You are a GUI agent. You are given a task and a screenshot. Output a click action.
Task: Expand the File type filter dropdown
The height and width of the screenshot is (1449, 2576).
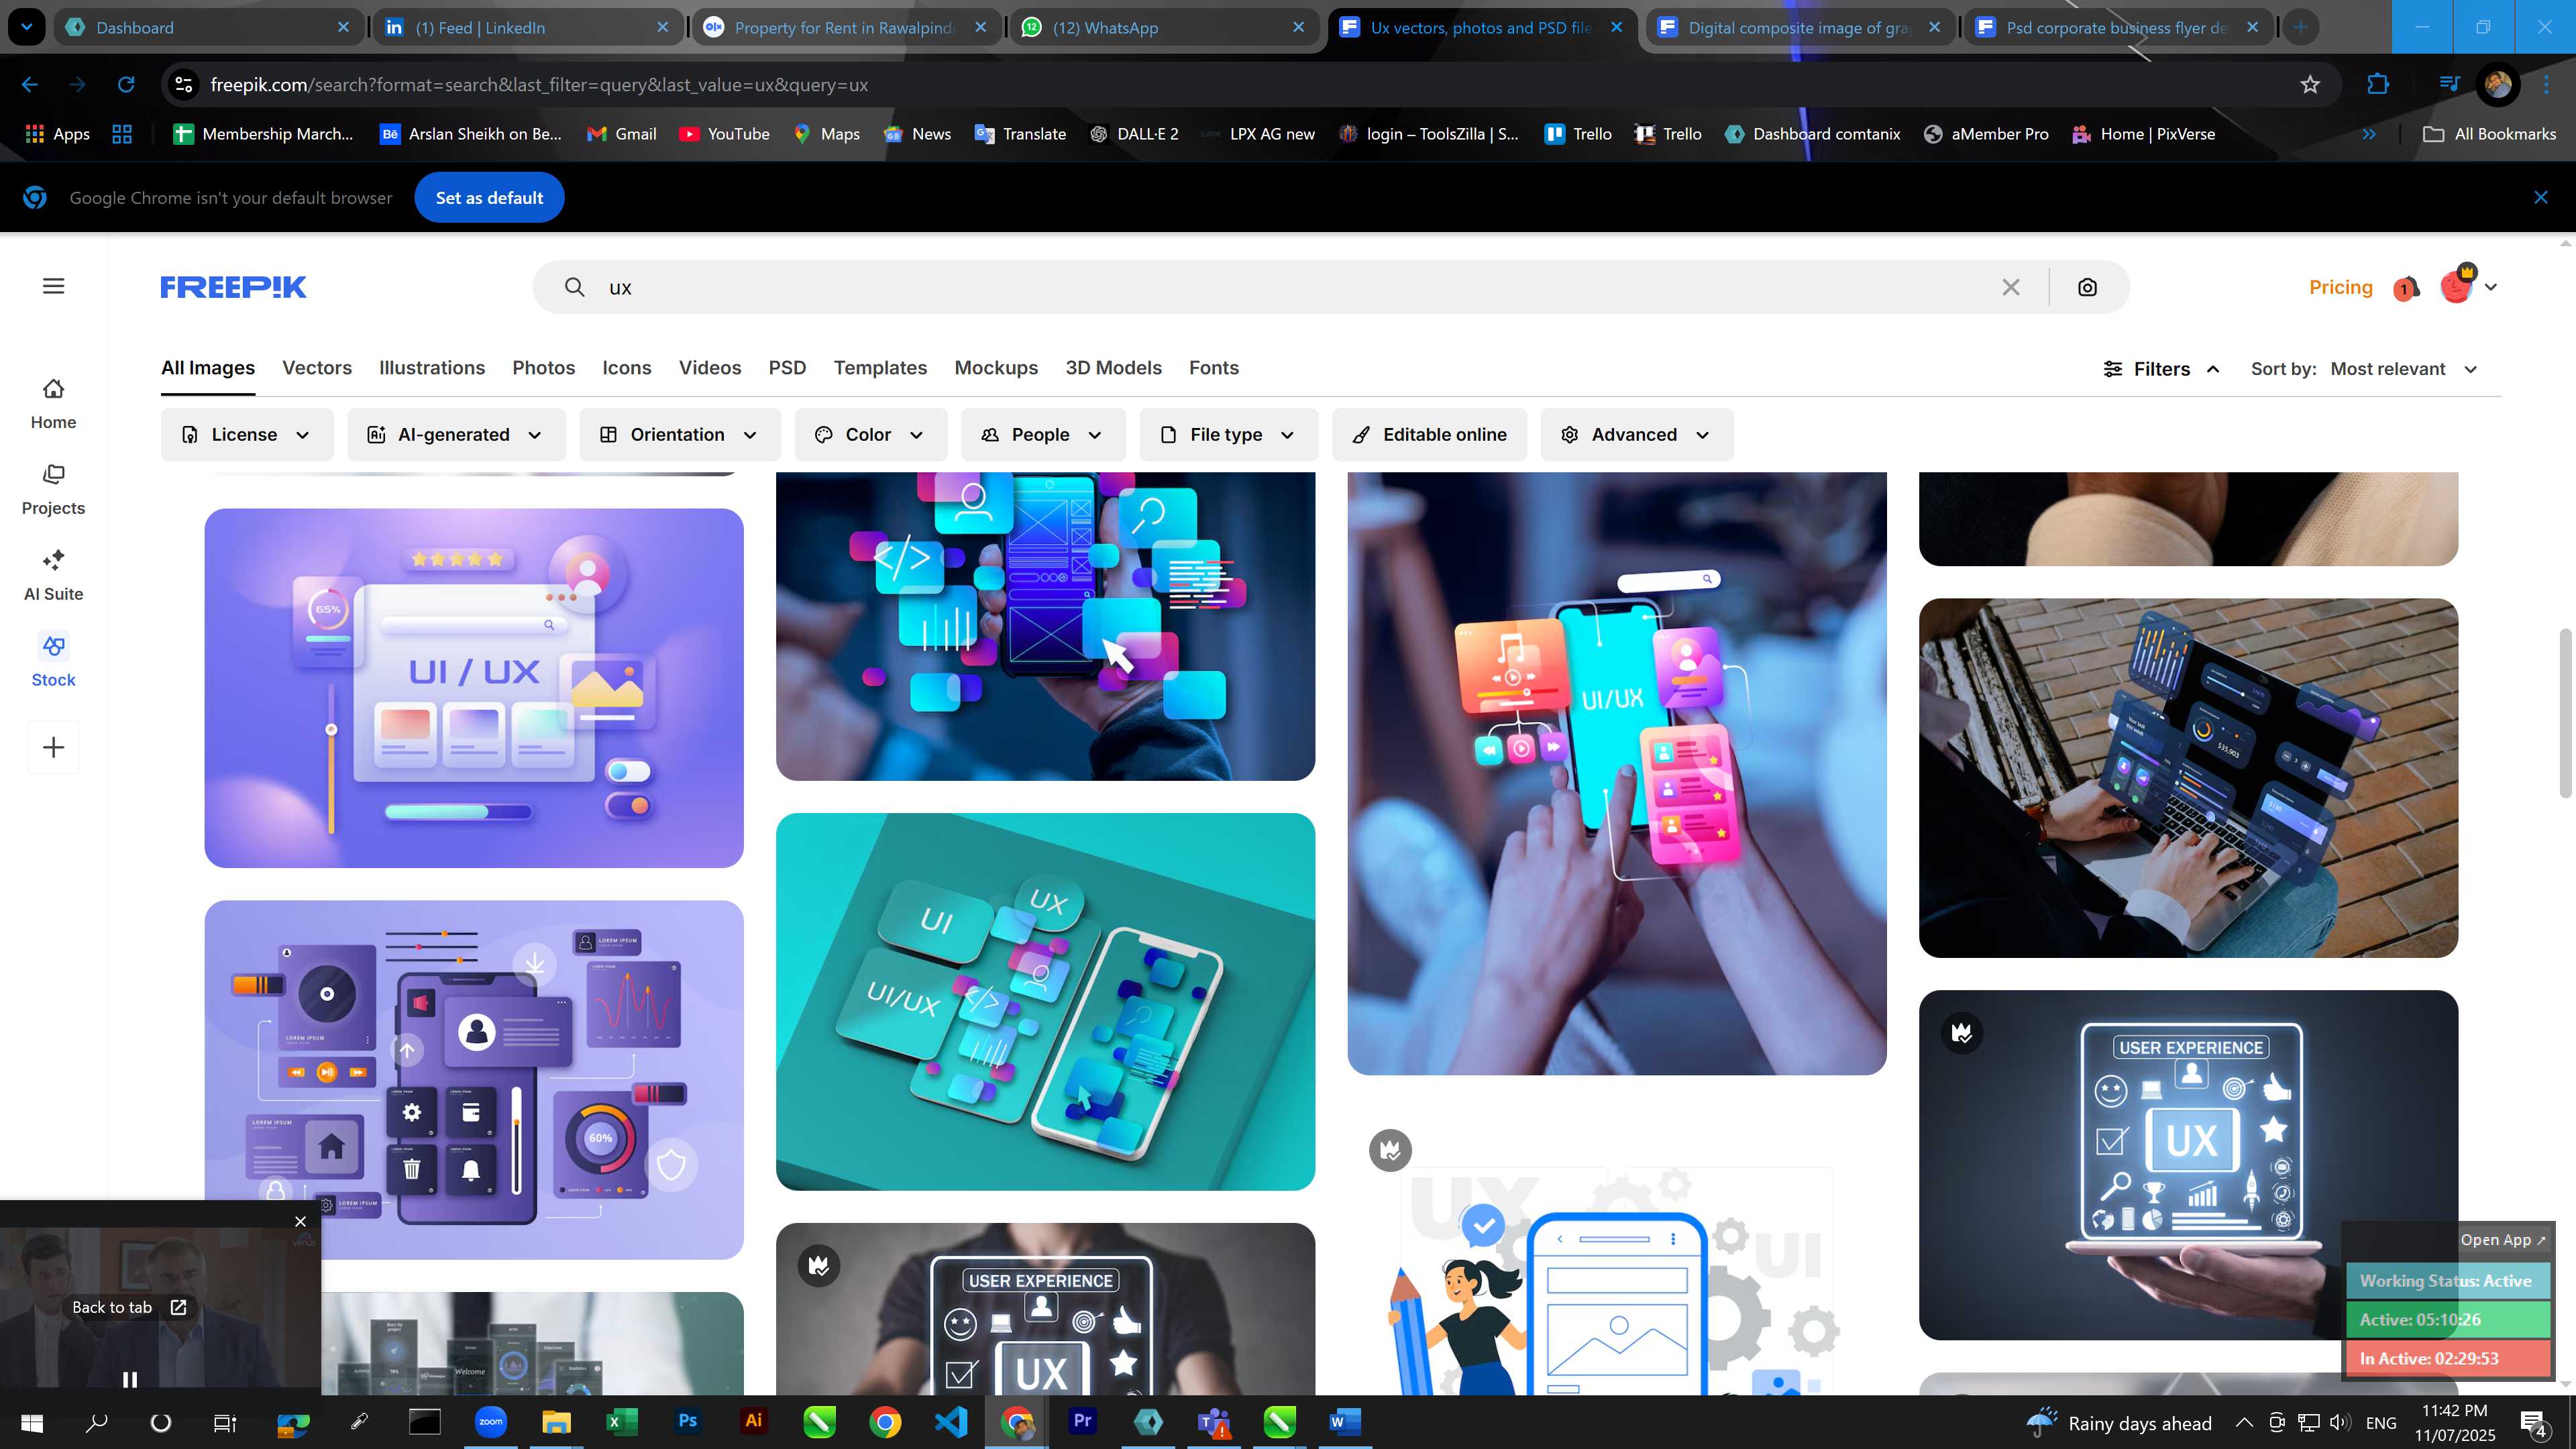(x=1228, y=435)
